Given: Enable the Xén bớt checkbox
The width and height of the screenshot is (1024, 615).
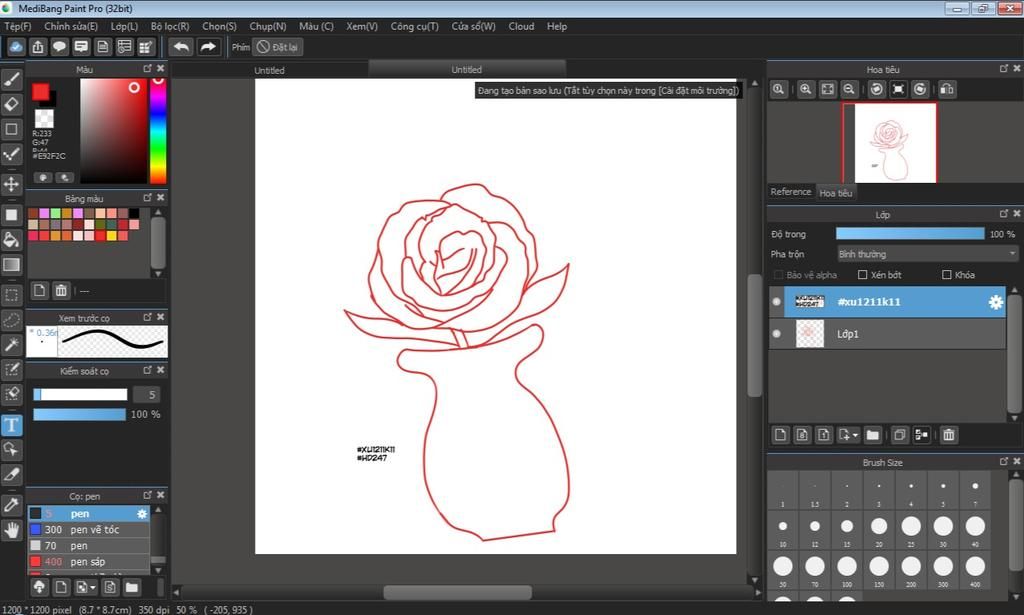Looking at the screenshot, I should point(862,275).
